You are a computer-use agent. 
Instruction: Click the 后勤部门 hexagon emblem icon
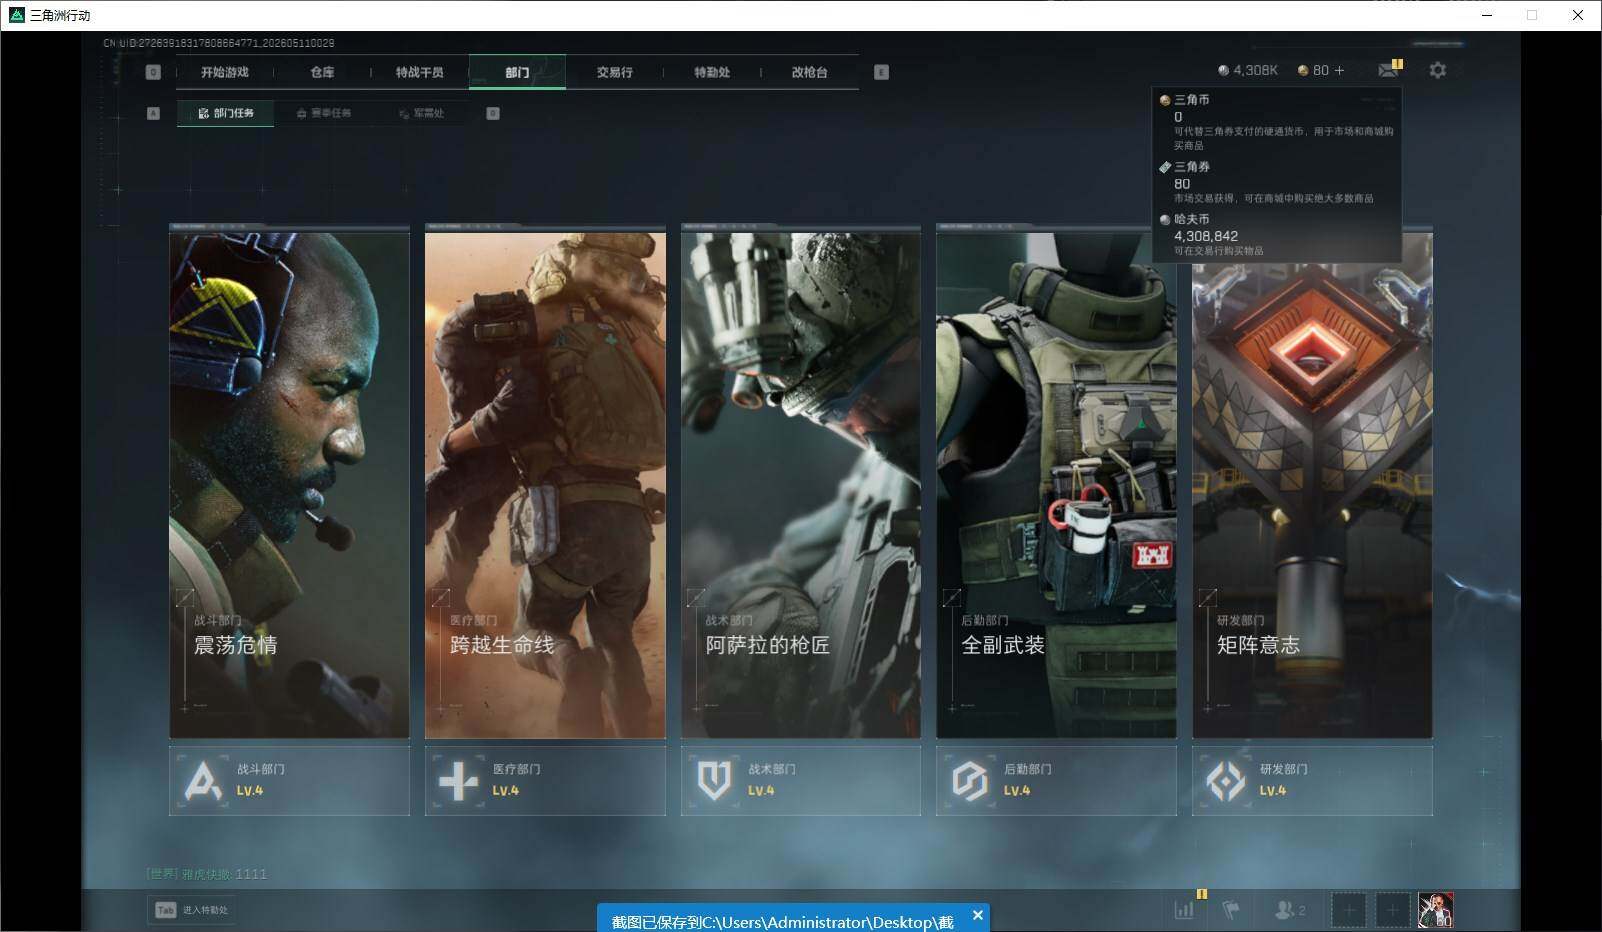[970, 780]
